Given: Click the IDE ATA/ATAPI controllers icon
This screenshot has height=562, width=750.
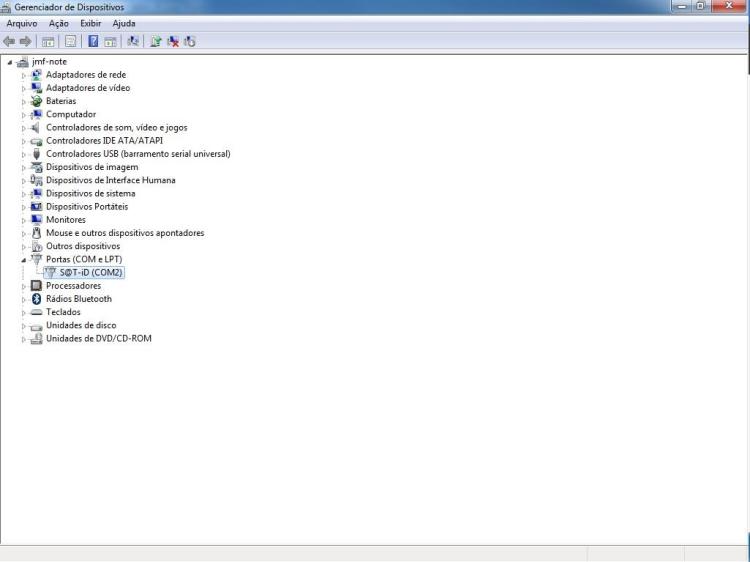Looking at the screenshot, I should [x=36, y=141].
